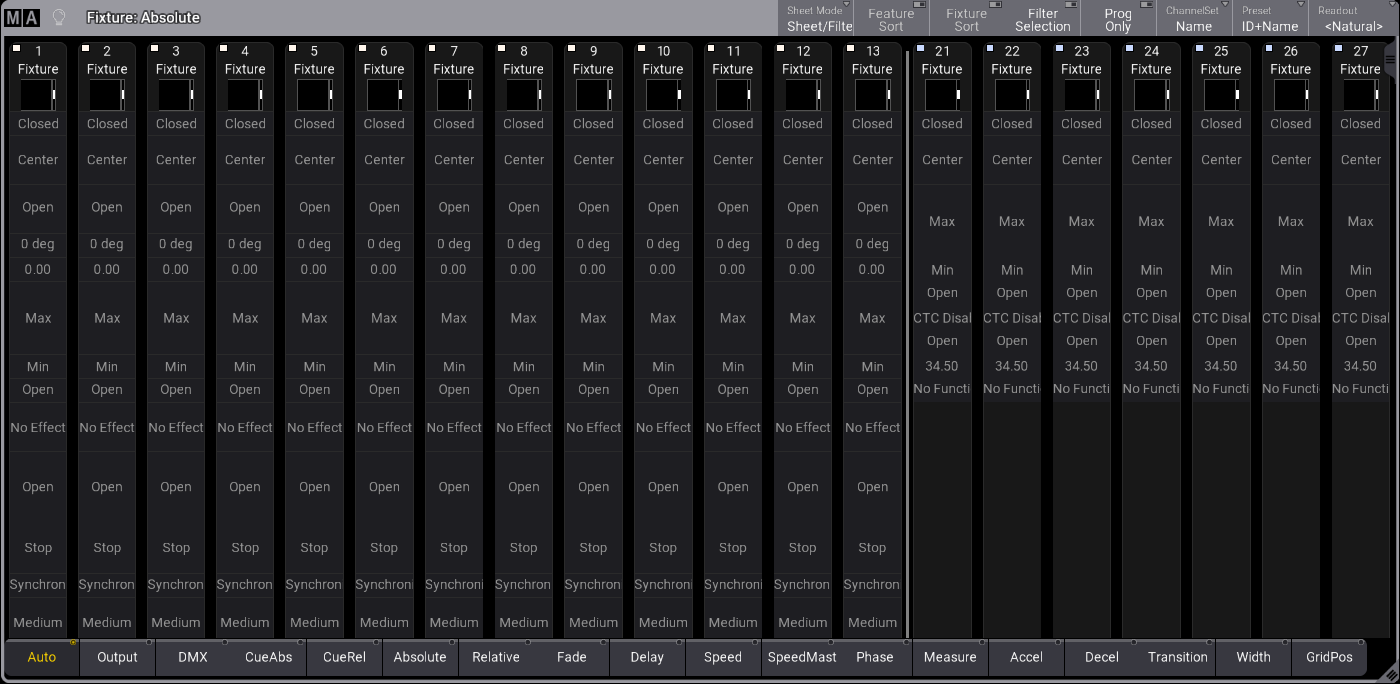Image resolution: width=1400 pixels, height=684 pixels.
Task: Enable Prog Only filter
Action: [x=1117, y=19]
